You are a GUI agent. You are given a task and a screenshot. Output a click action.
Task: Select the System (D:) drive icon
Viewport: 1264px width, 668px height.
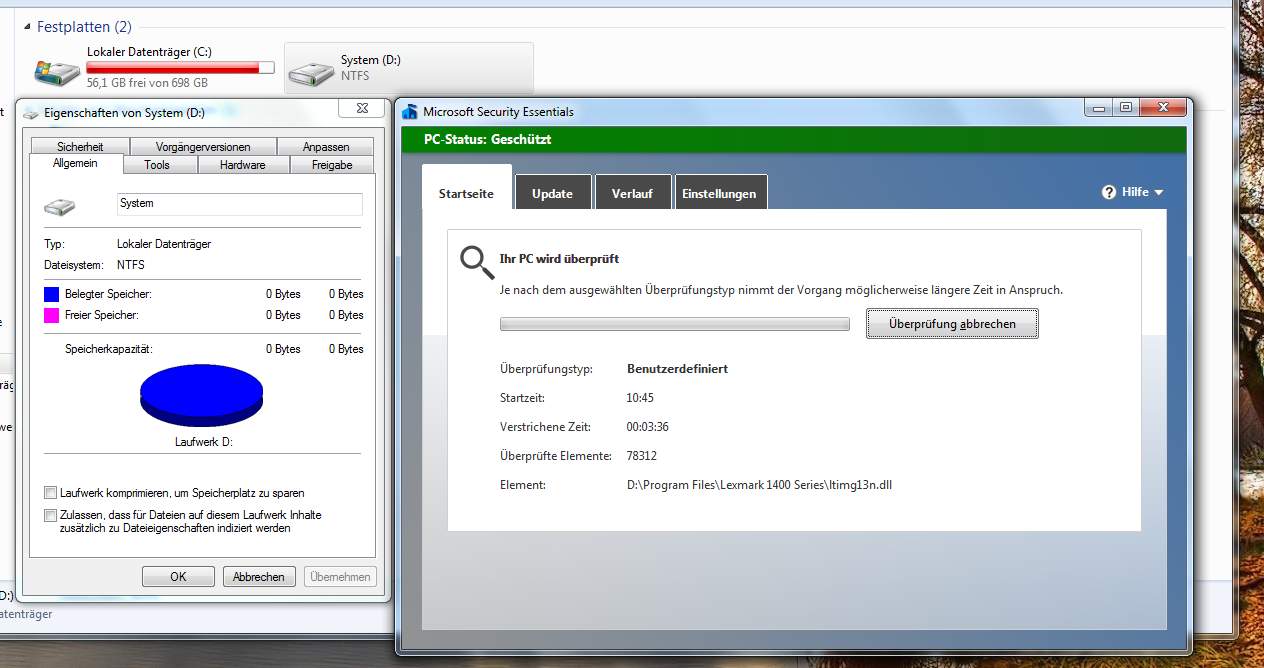[311, 72]
